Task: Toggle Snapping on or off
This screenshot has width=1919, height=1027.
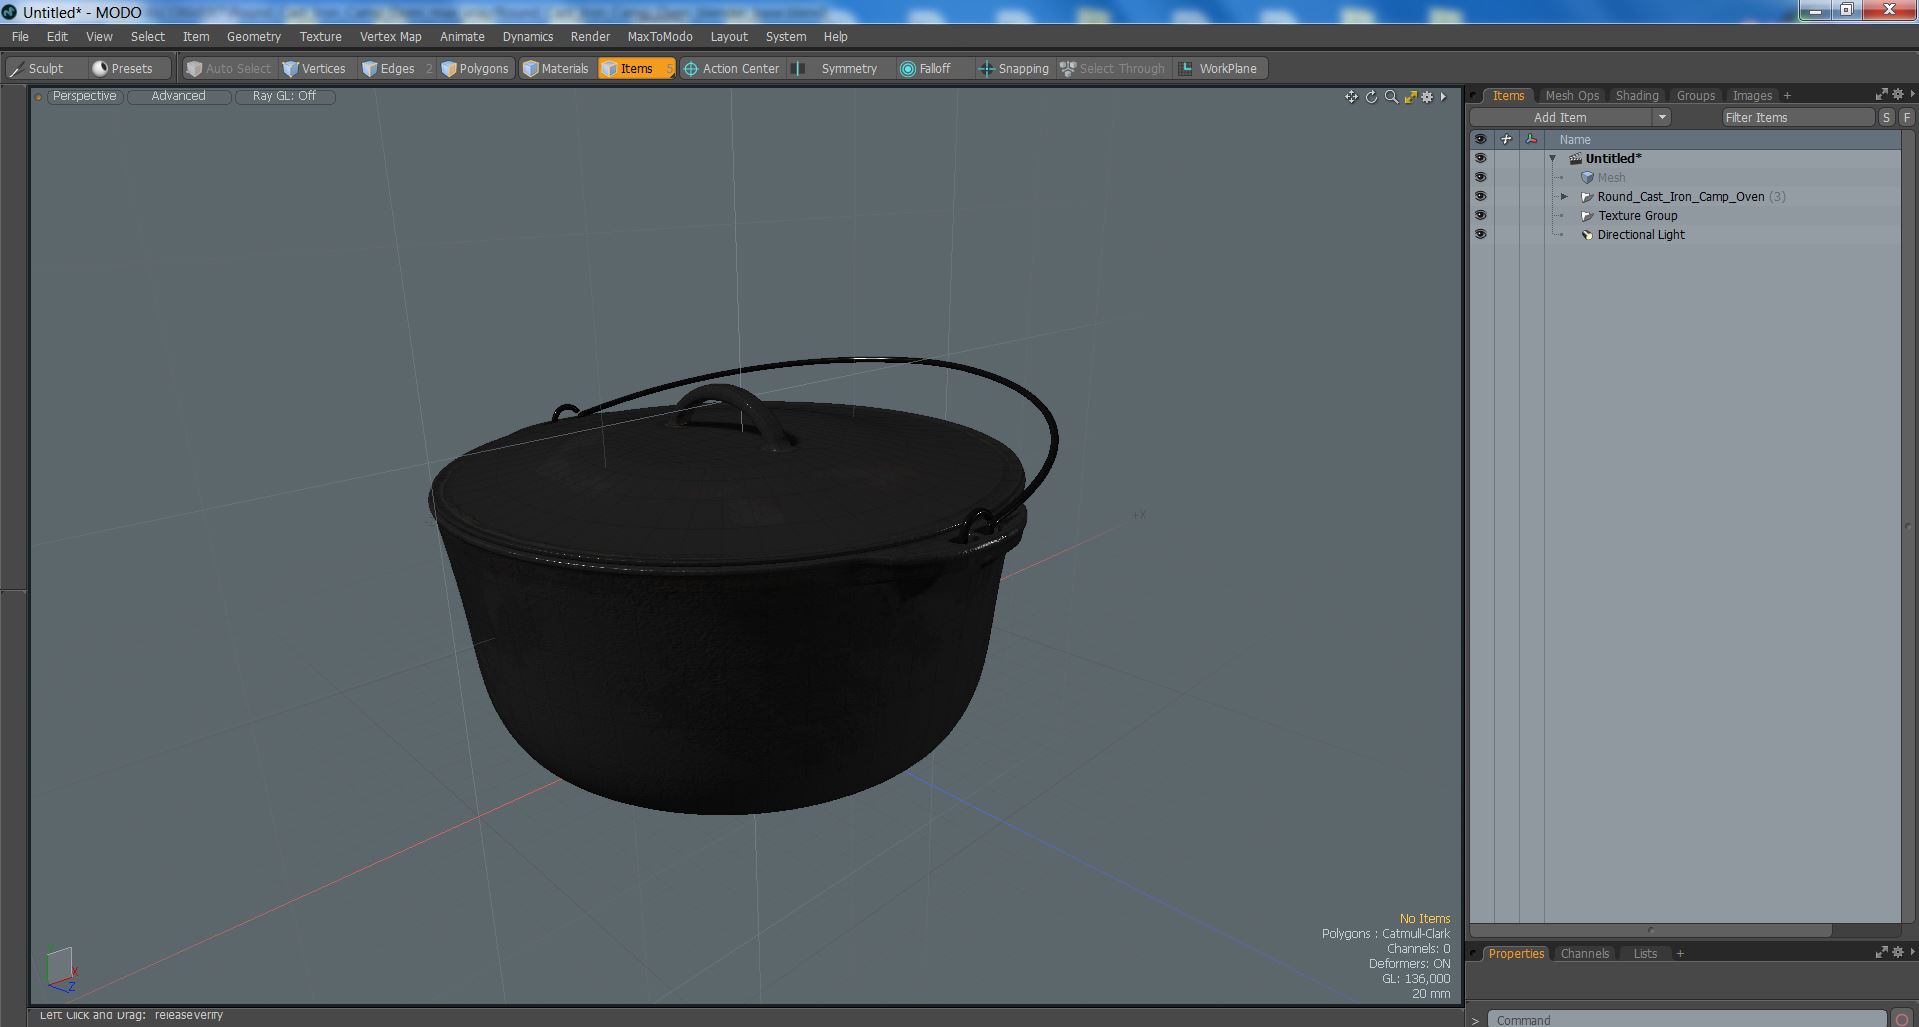Action: click(1014, 68)
